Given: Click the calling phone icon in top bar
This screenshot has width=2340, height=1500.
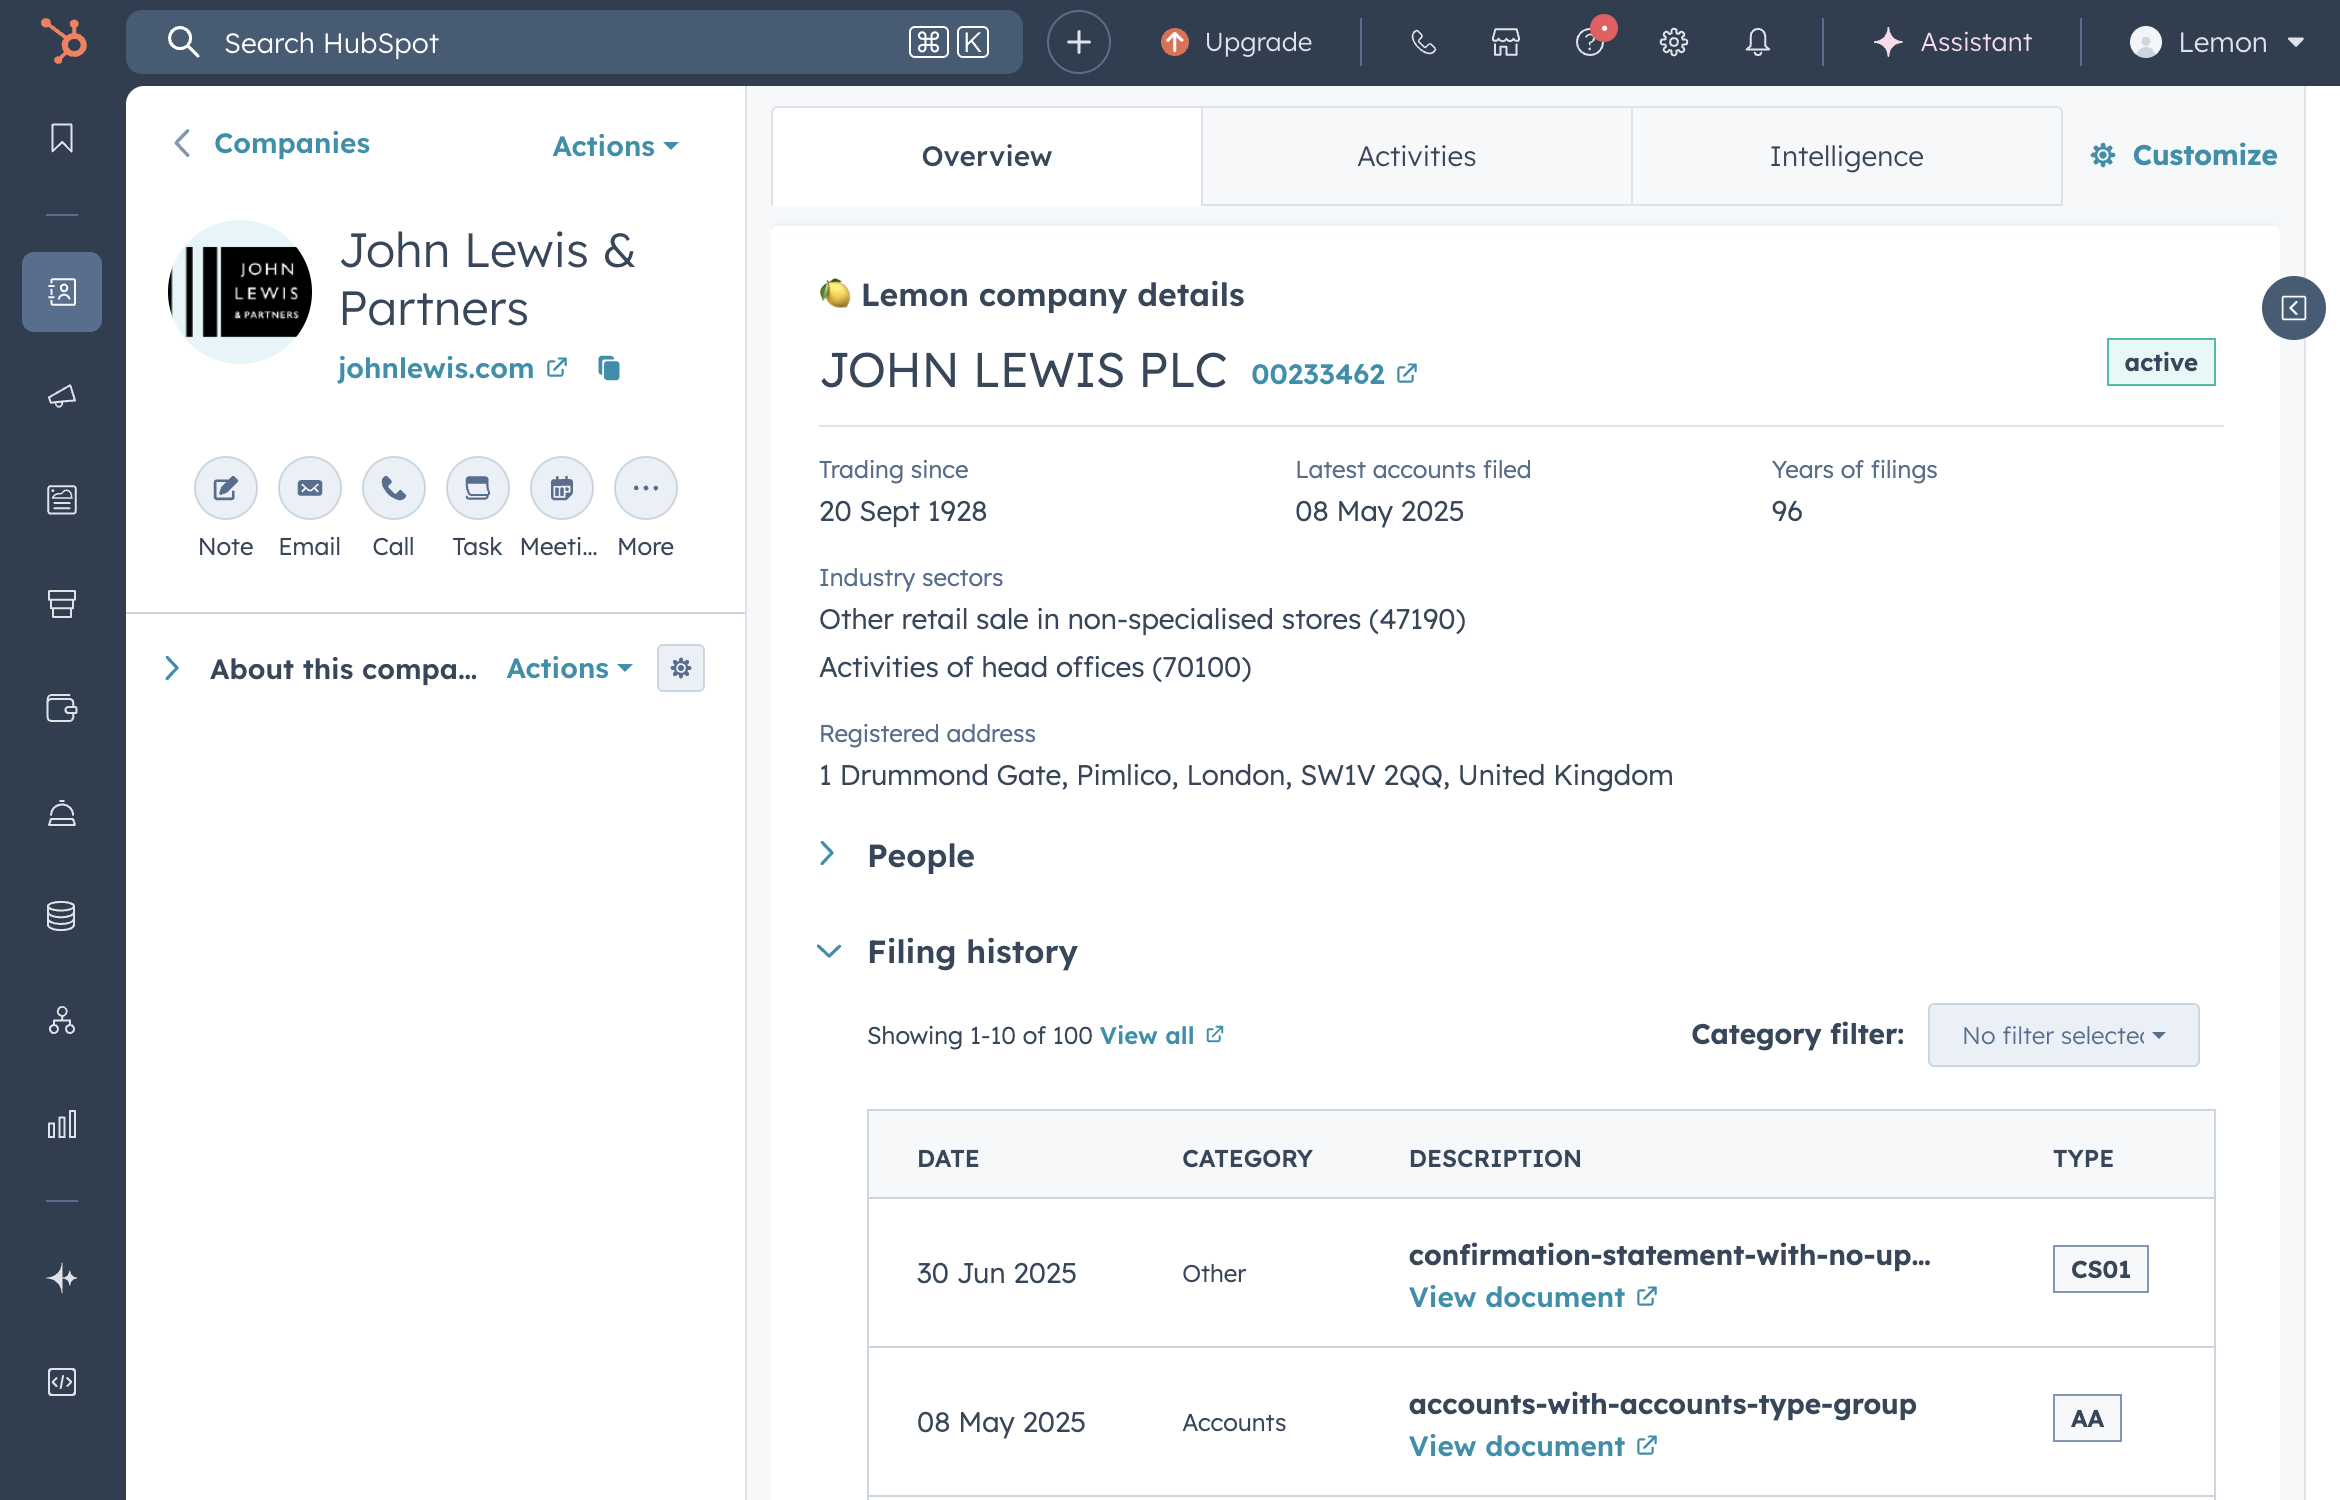Looking at the screenshot, I should pyautogui.click(x=1422, y=42).
